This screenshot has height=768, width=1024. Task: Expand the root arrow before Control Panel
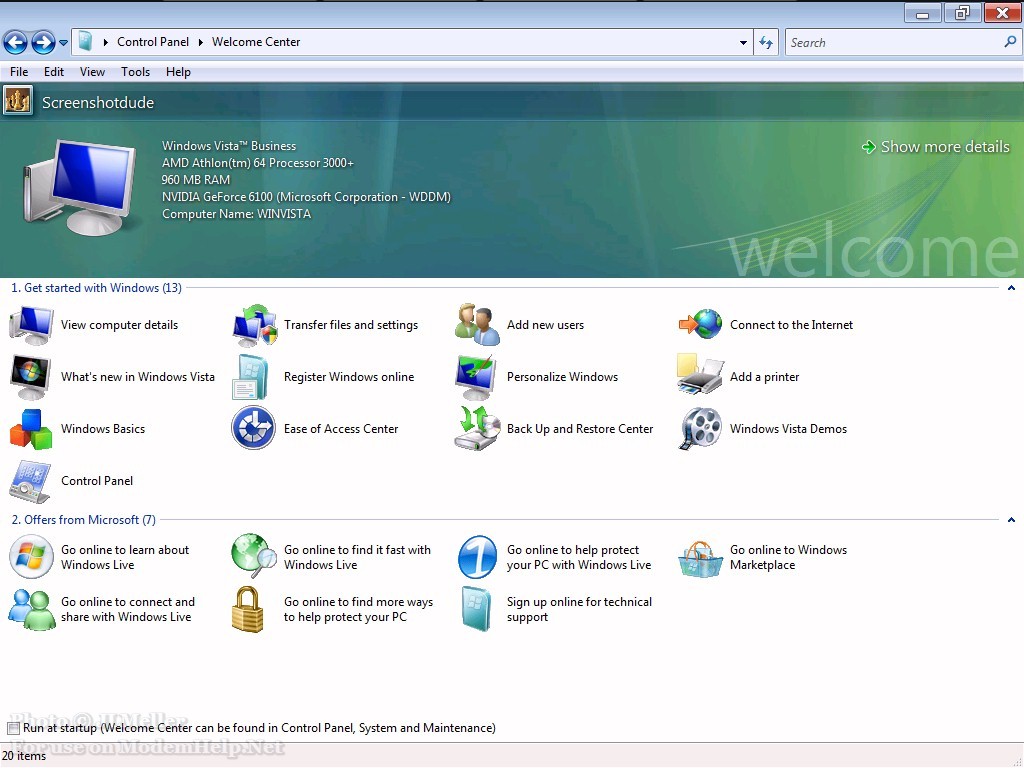point(105,42)
